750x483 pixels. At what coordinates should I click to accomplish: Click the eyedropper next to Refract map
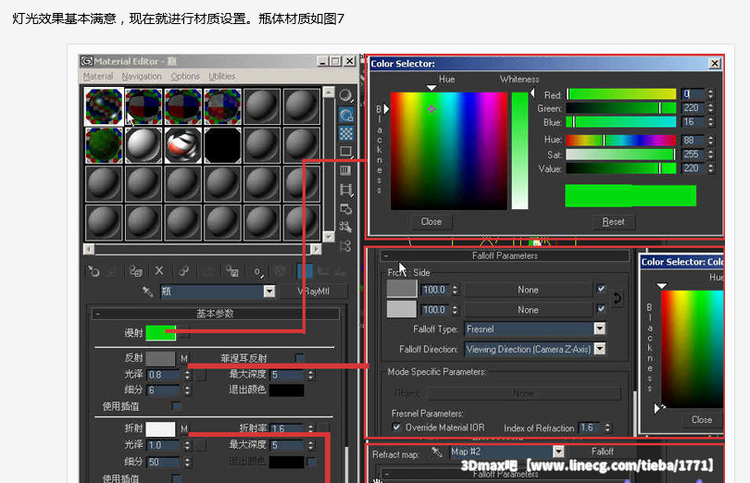tap(437, 451)
